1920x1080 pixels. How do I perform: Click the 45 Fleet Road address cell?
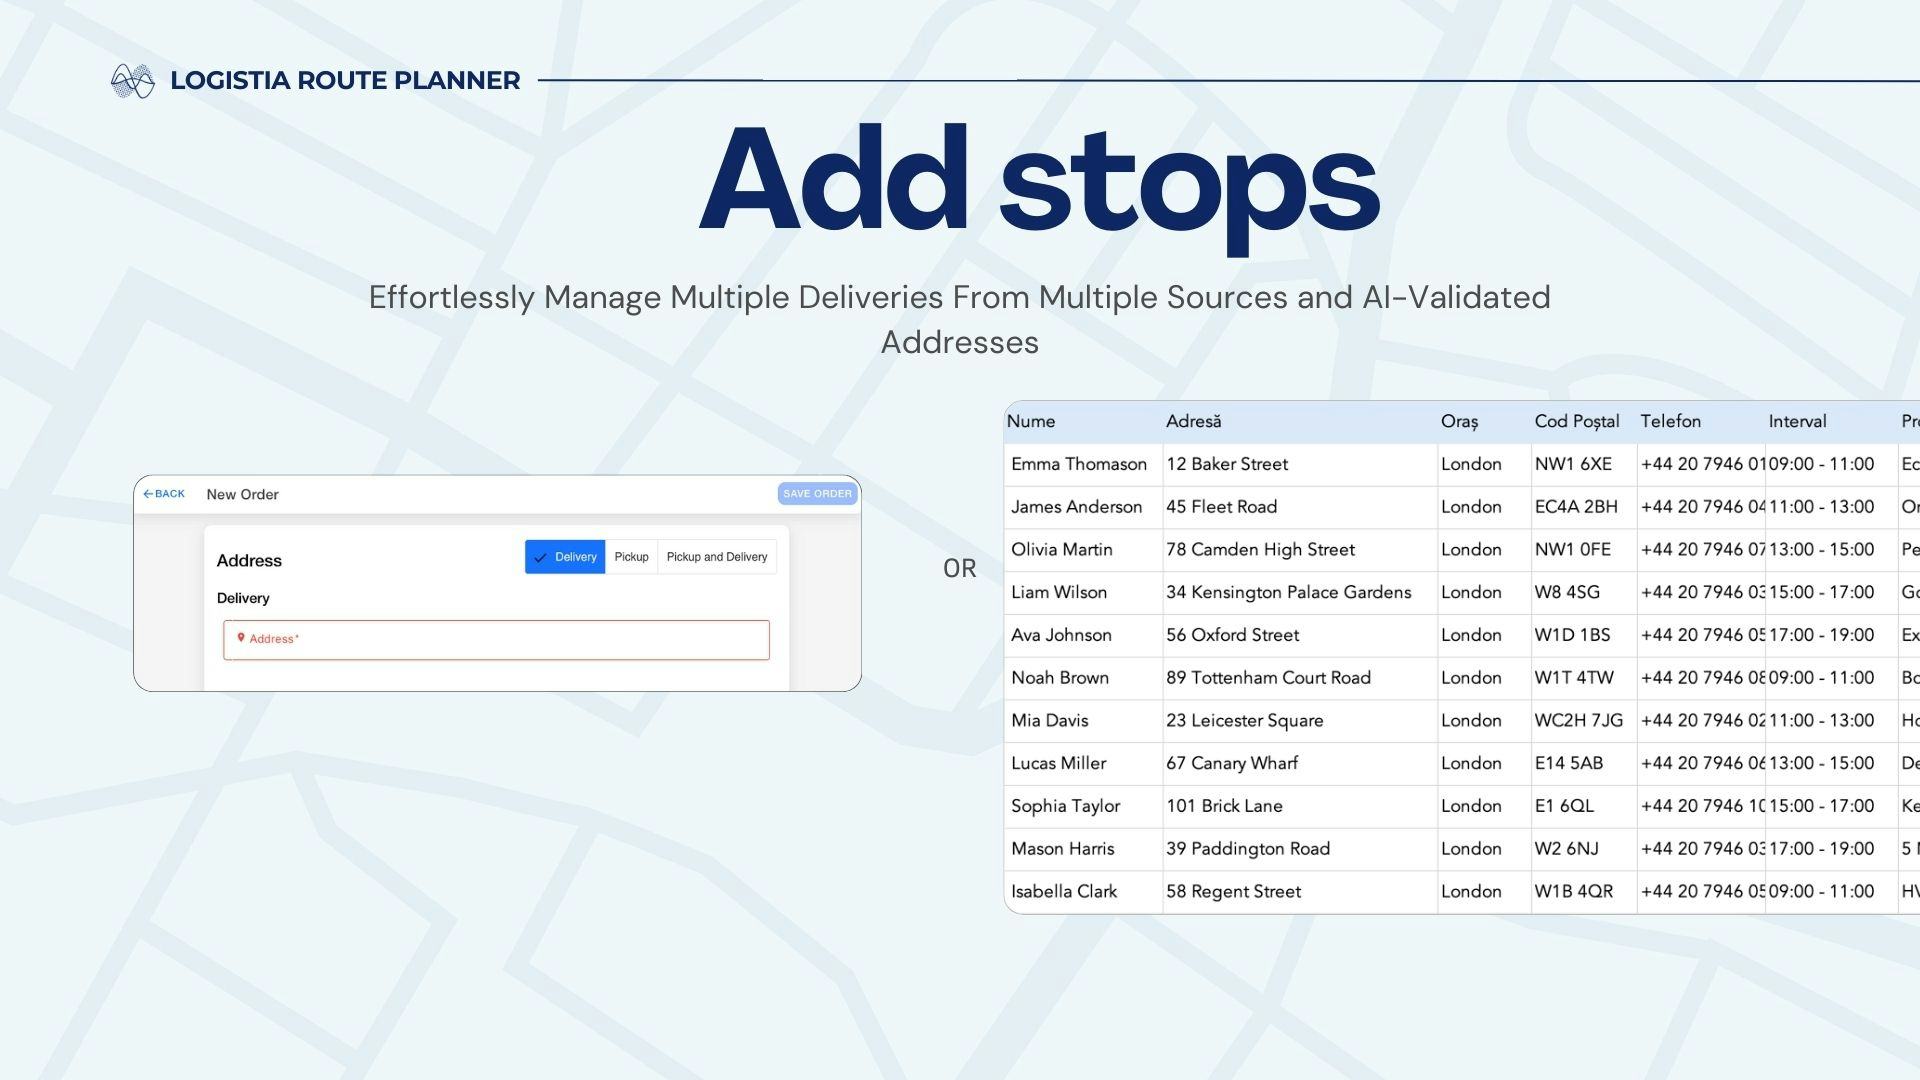tap(1300, 508)
